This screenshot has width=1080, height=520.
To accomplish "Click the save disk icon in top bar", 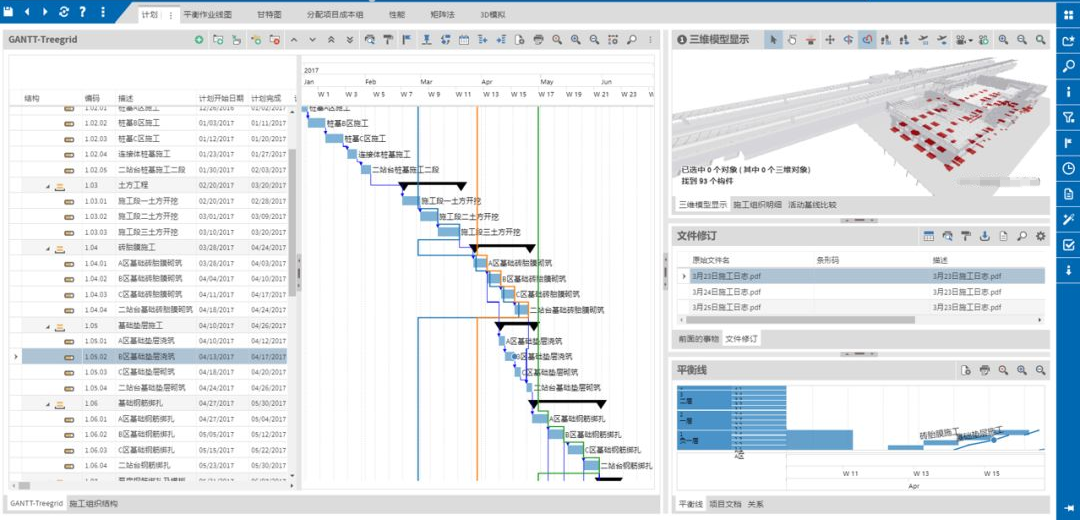I will pos(10,12).
